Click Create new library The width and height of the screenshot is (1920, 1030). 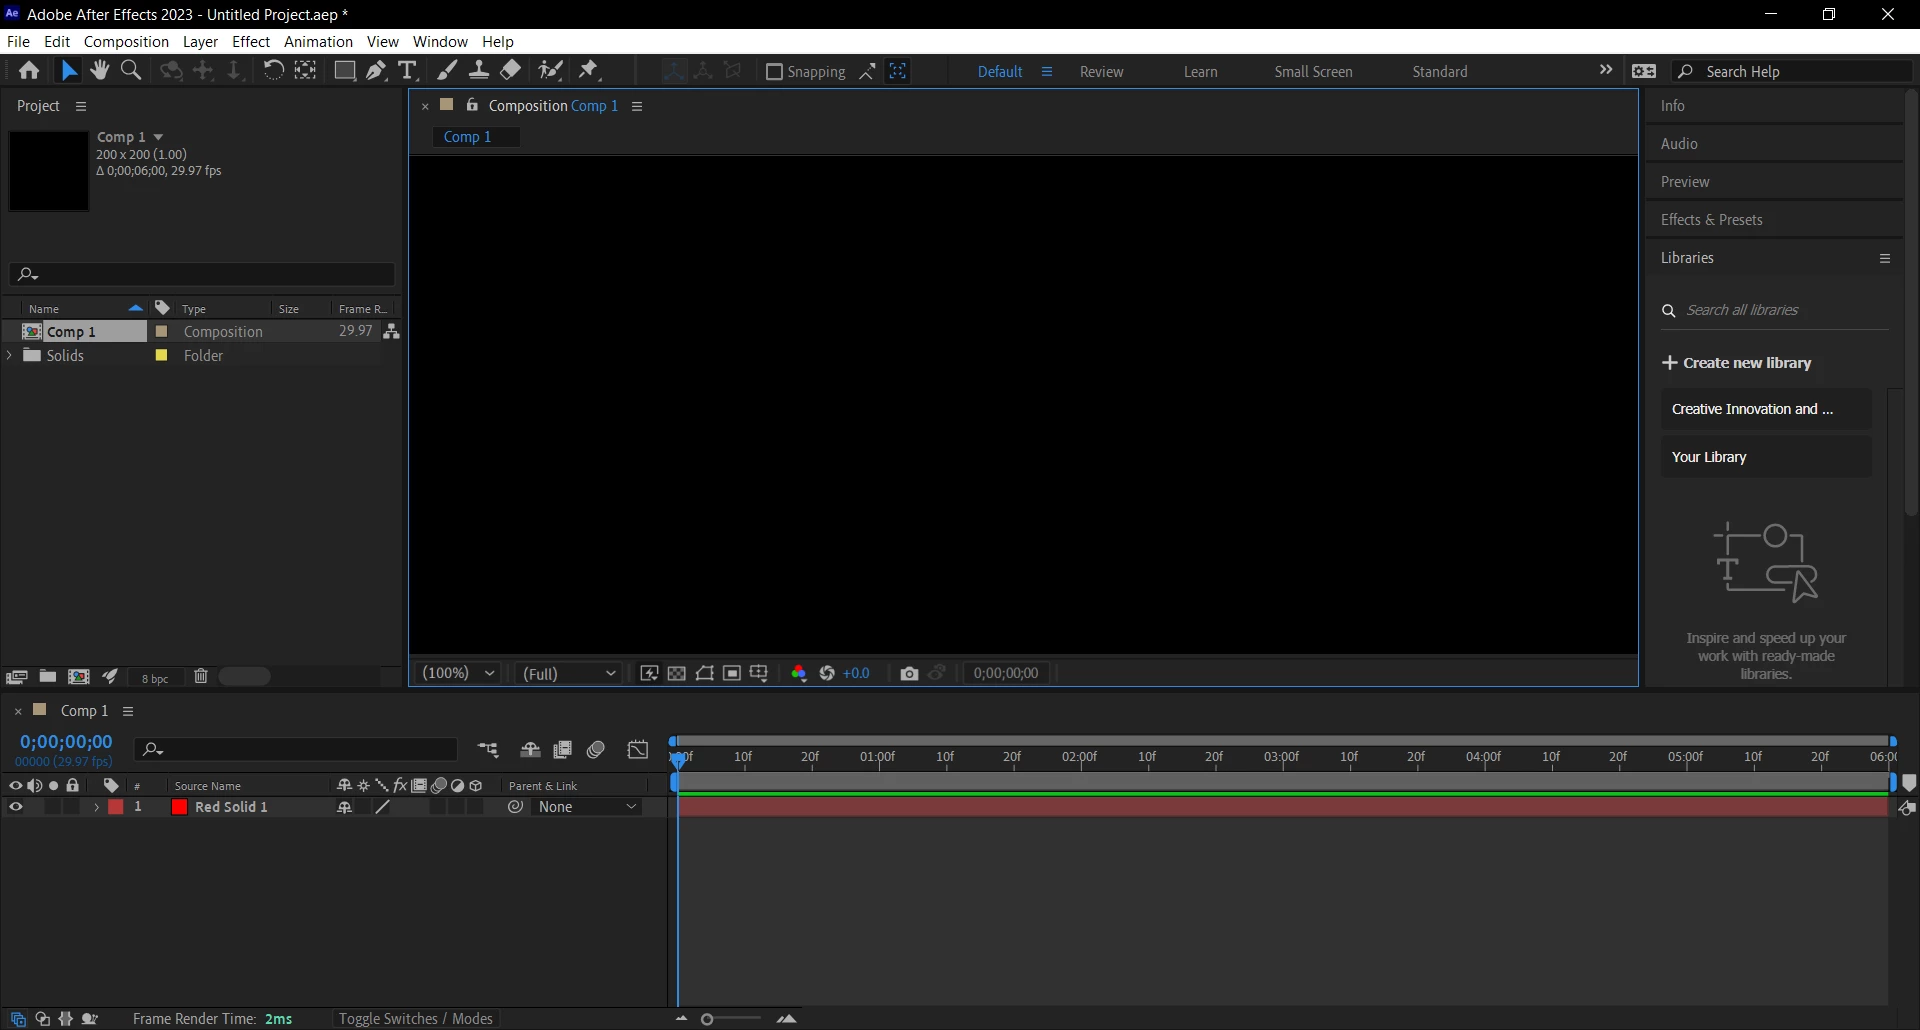(1737, 363)
